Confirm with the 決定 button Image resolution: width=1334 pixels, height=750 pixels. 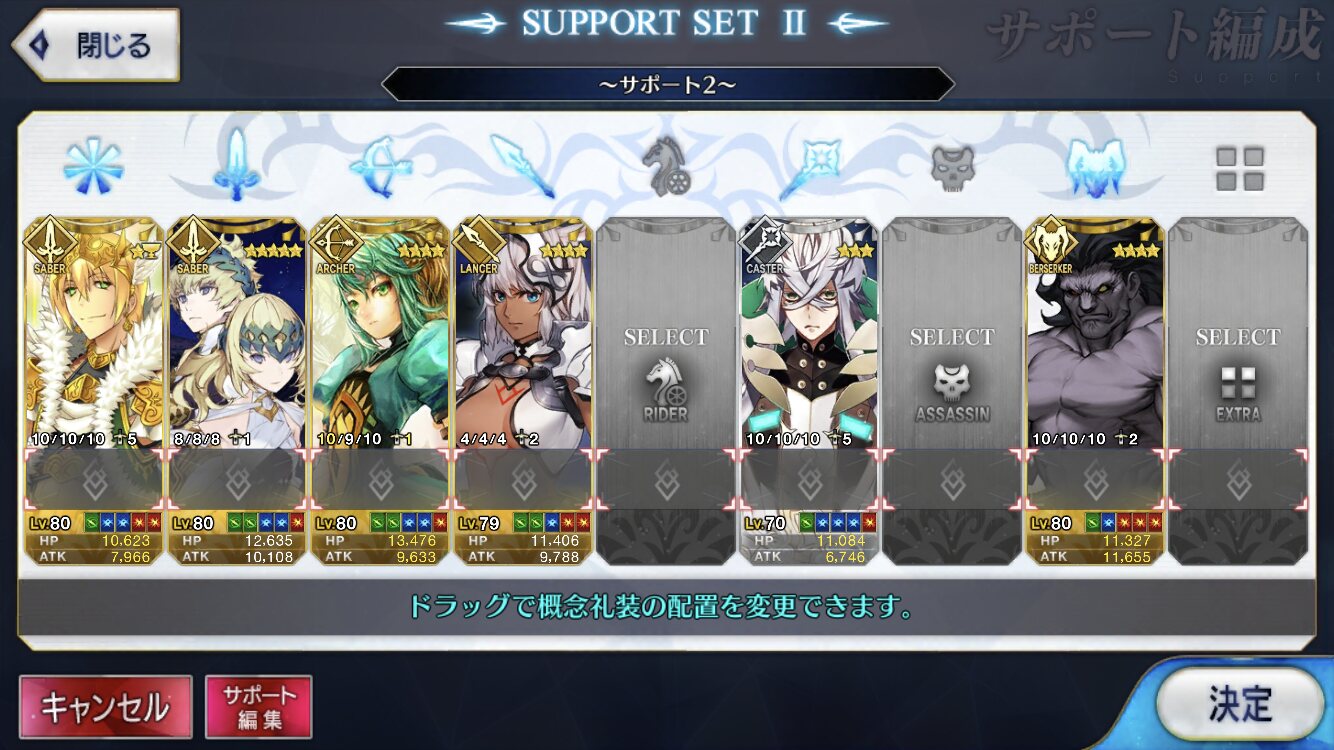1240,704
